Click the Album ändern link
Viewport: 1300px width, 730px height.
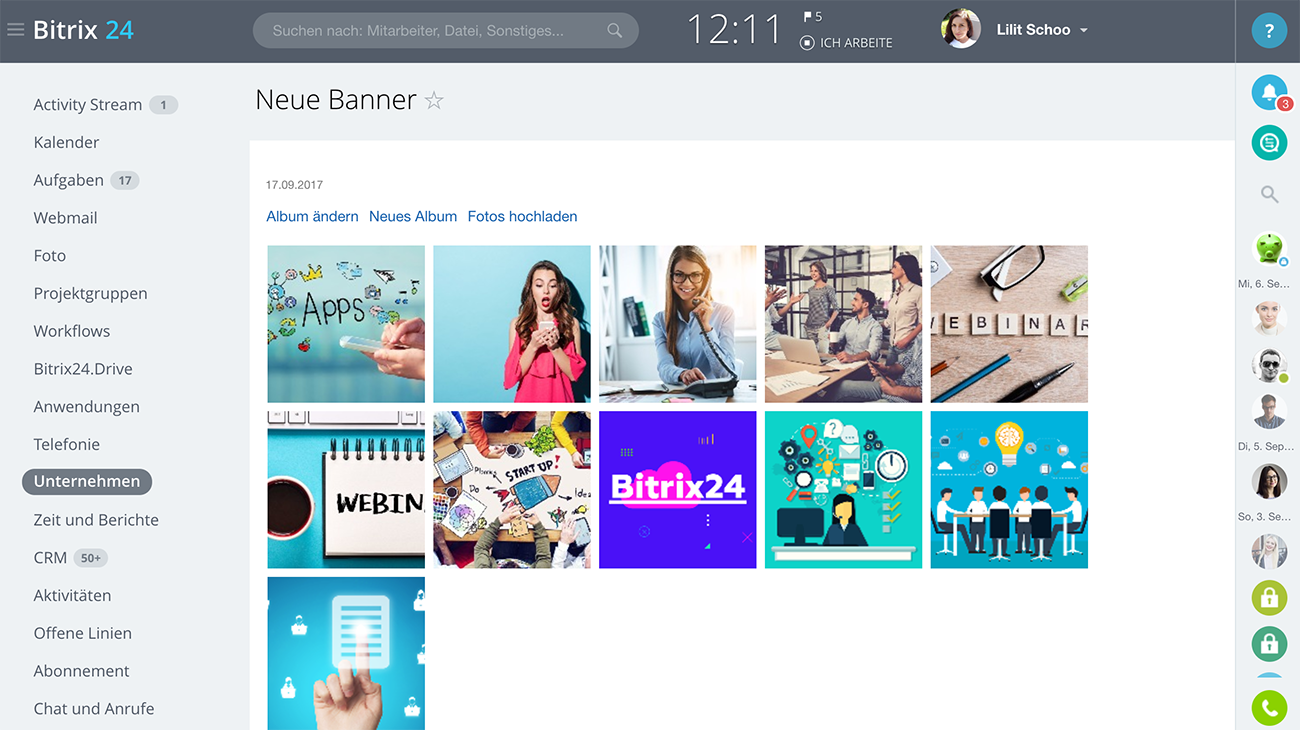(x=312, y=216)
